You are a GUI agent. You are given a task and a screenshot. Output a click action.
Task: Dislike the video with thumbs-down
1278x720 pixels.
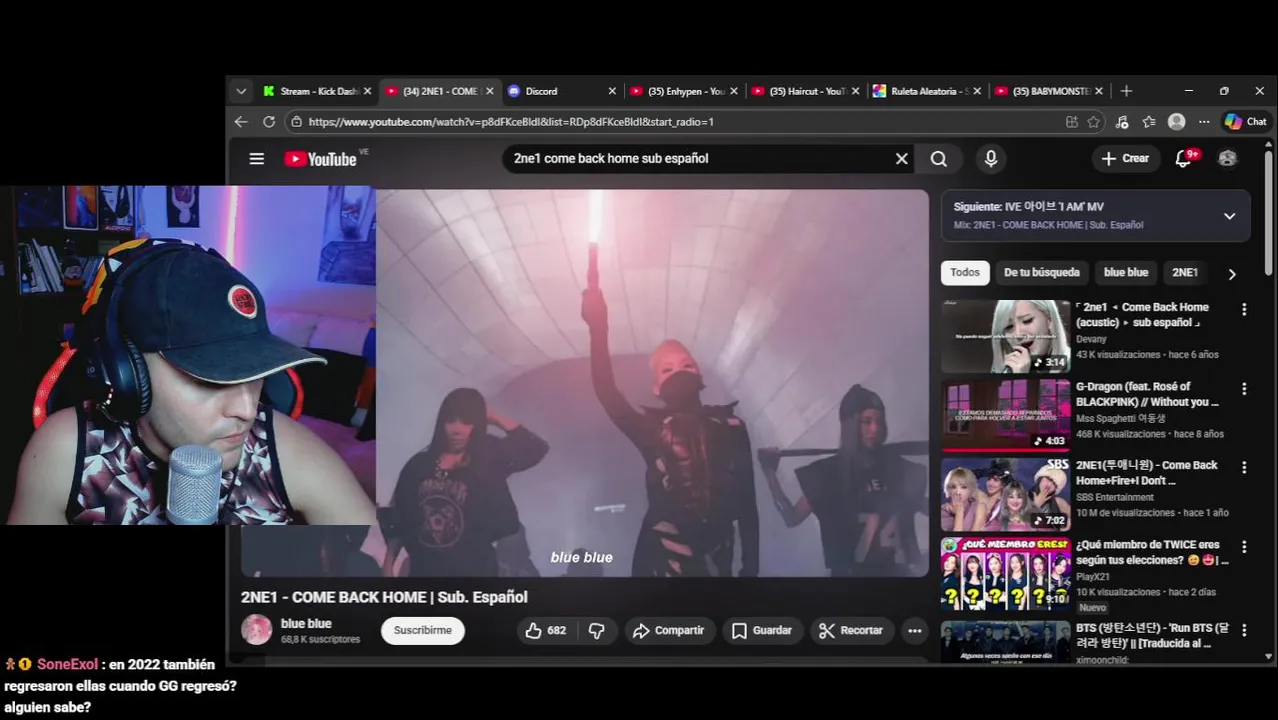point(597,630)
